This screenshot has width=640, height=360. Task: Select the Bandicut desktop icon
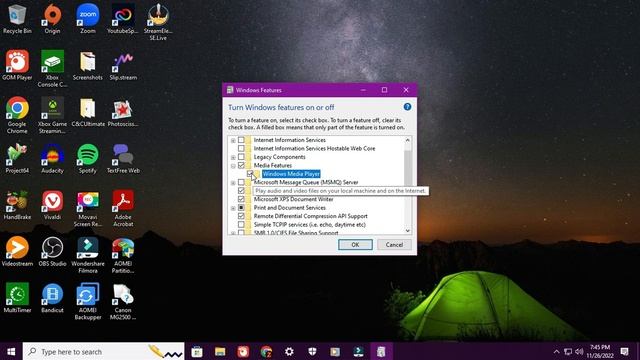click(52, 298)
